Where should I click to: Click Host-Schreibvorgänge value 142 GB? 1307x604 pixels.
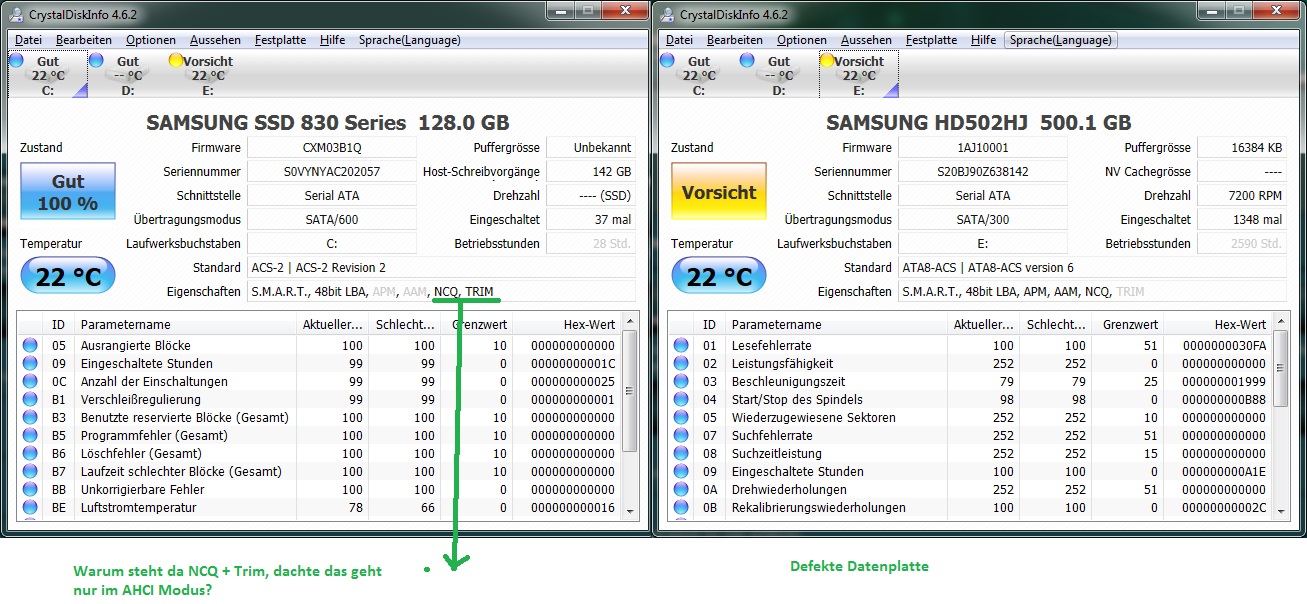pyautogui.click(x=591, y=171)
